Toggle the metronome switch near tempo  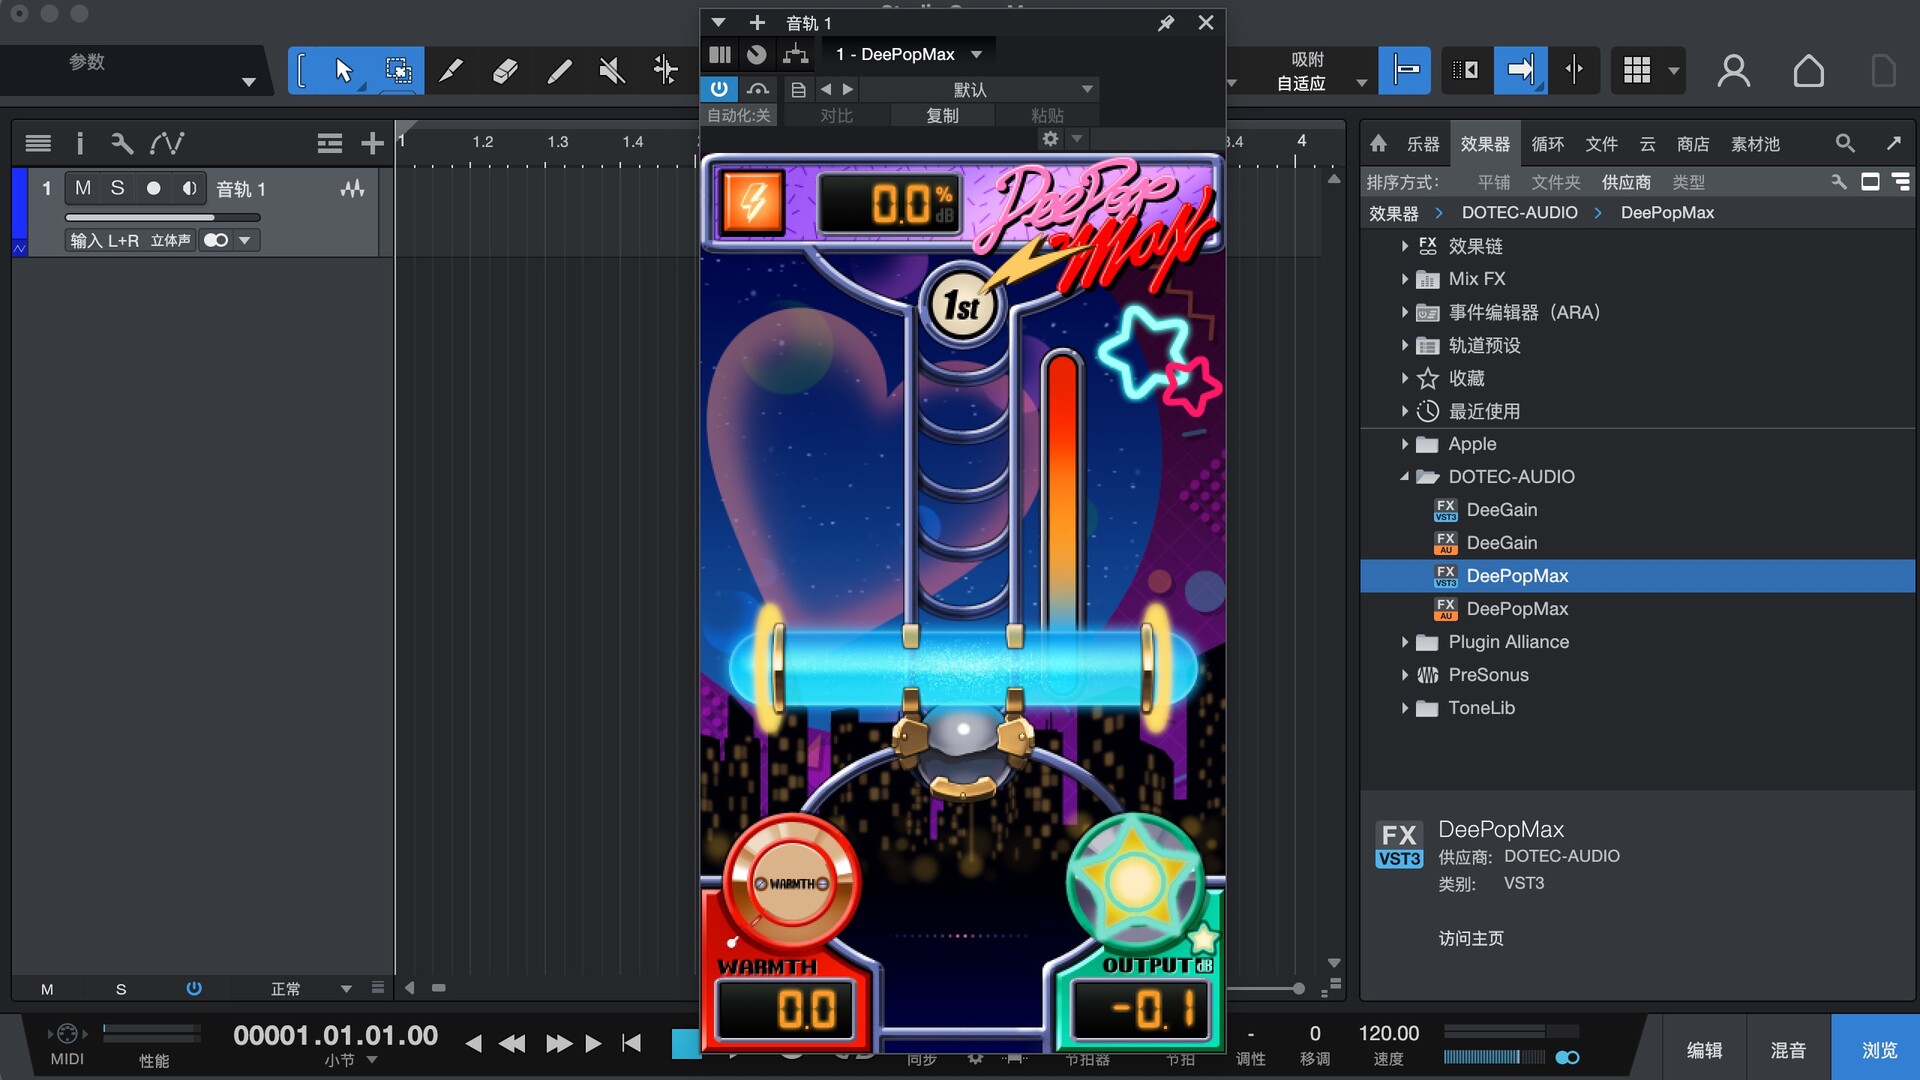click(x=1567, y=1057)
